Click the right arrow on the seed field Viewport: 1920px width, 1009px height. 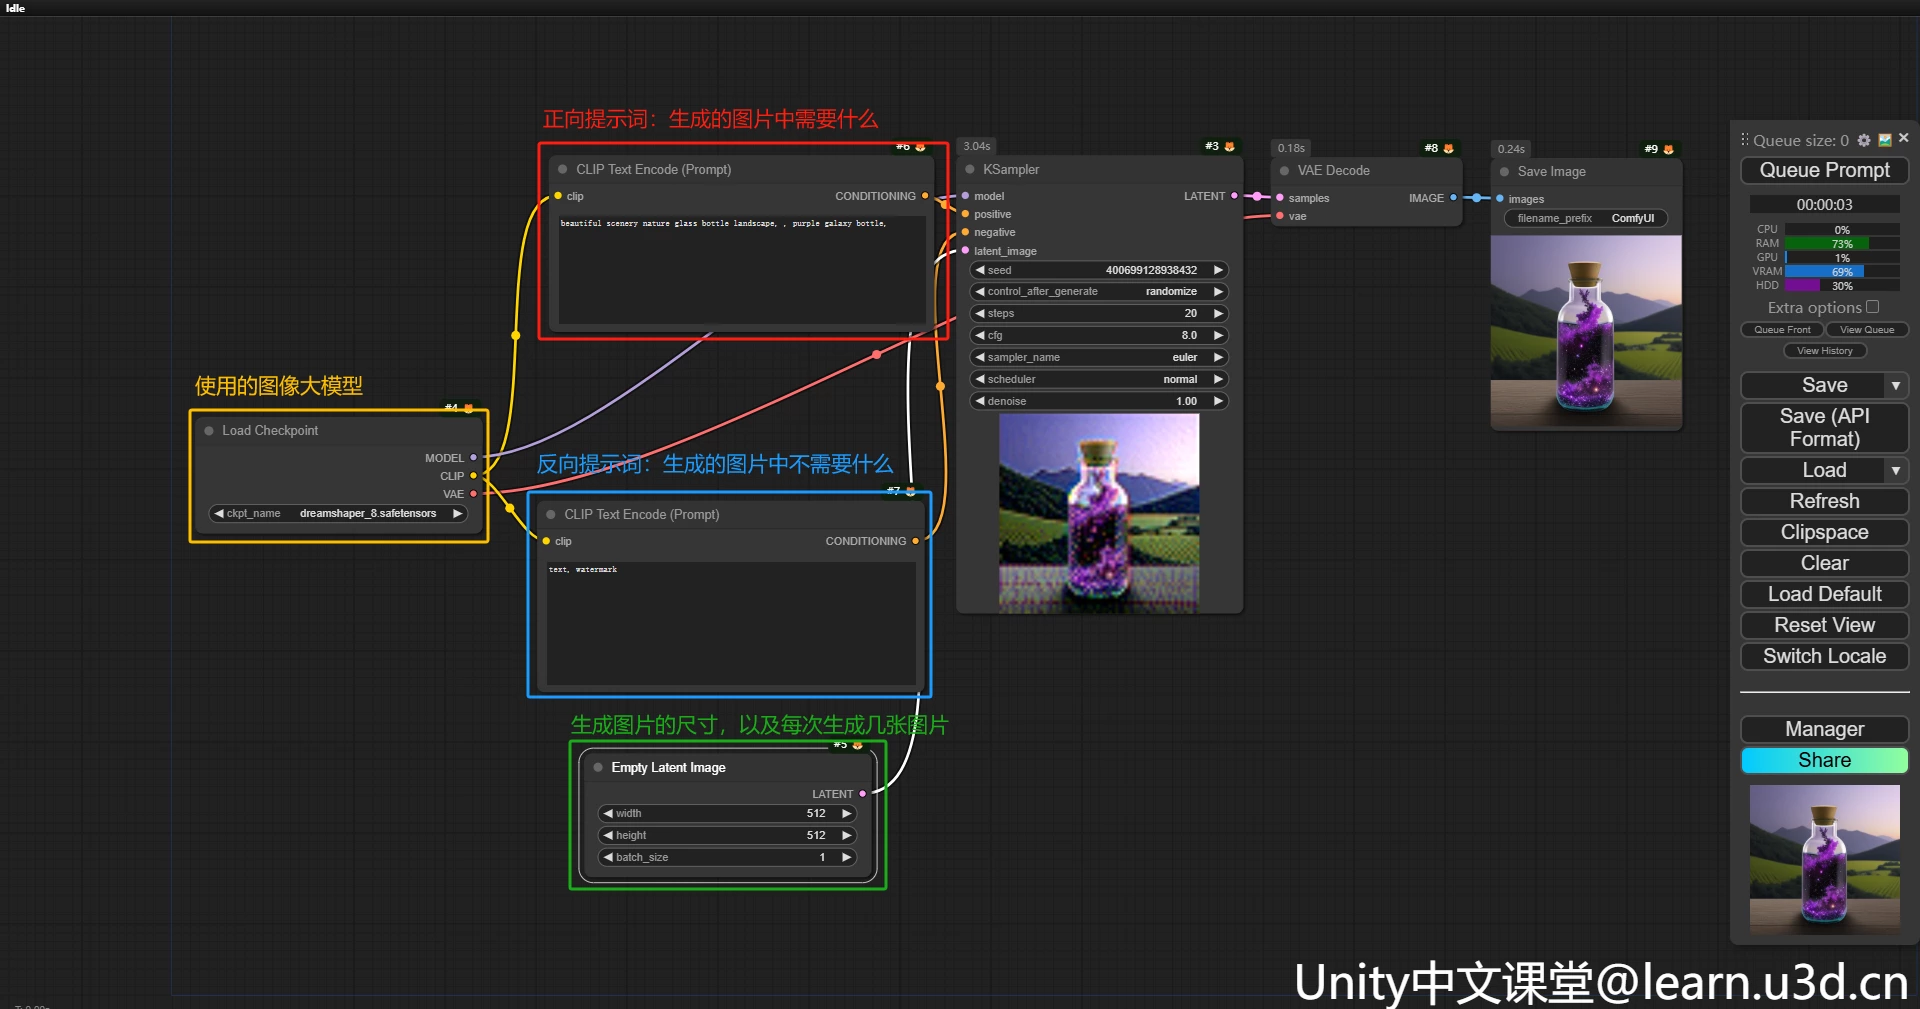coord(1218,270)
